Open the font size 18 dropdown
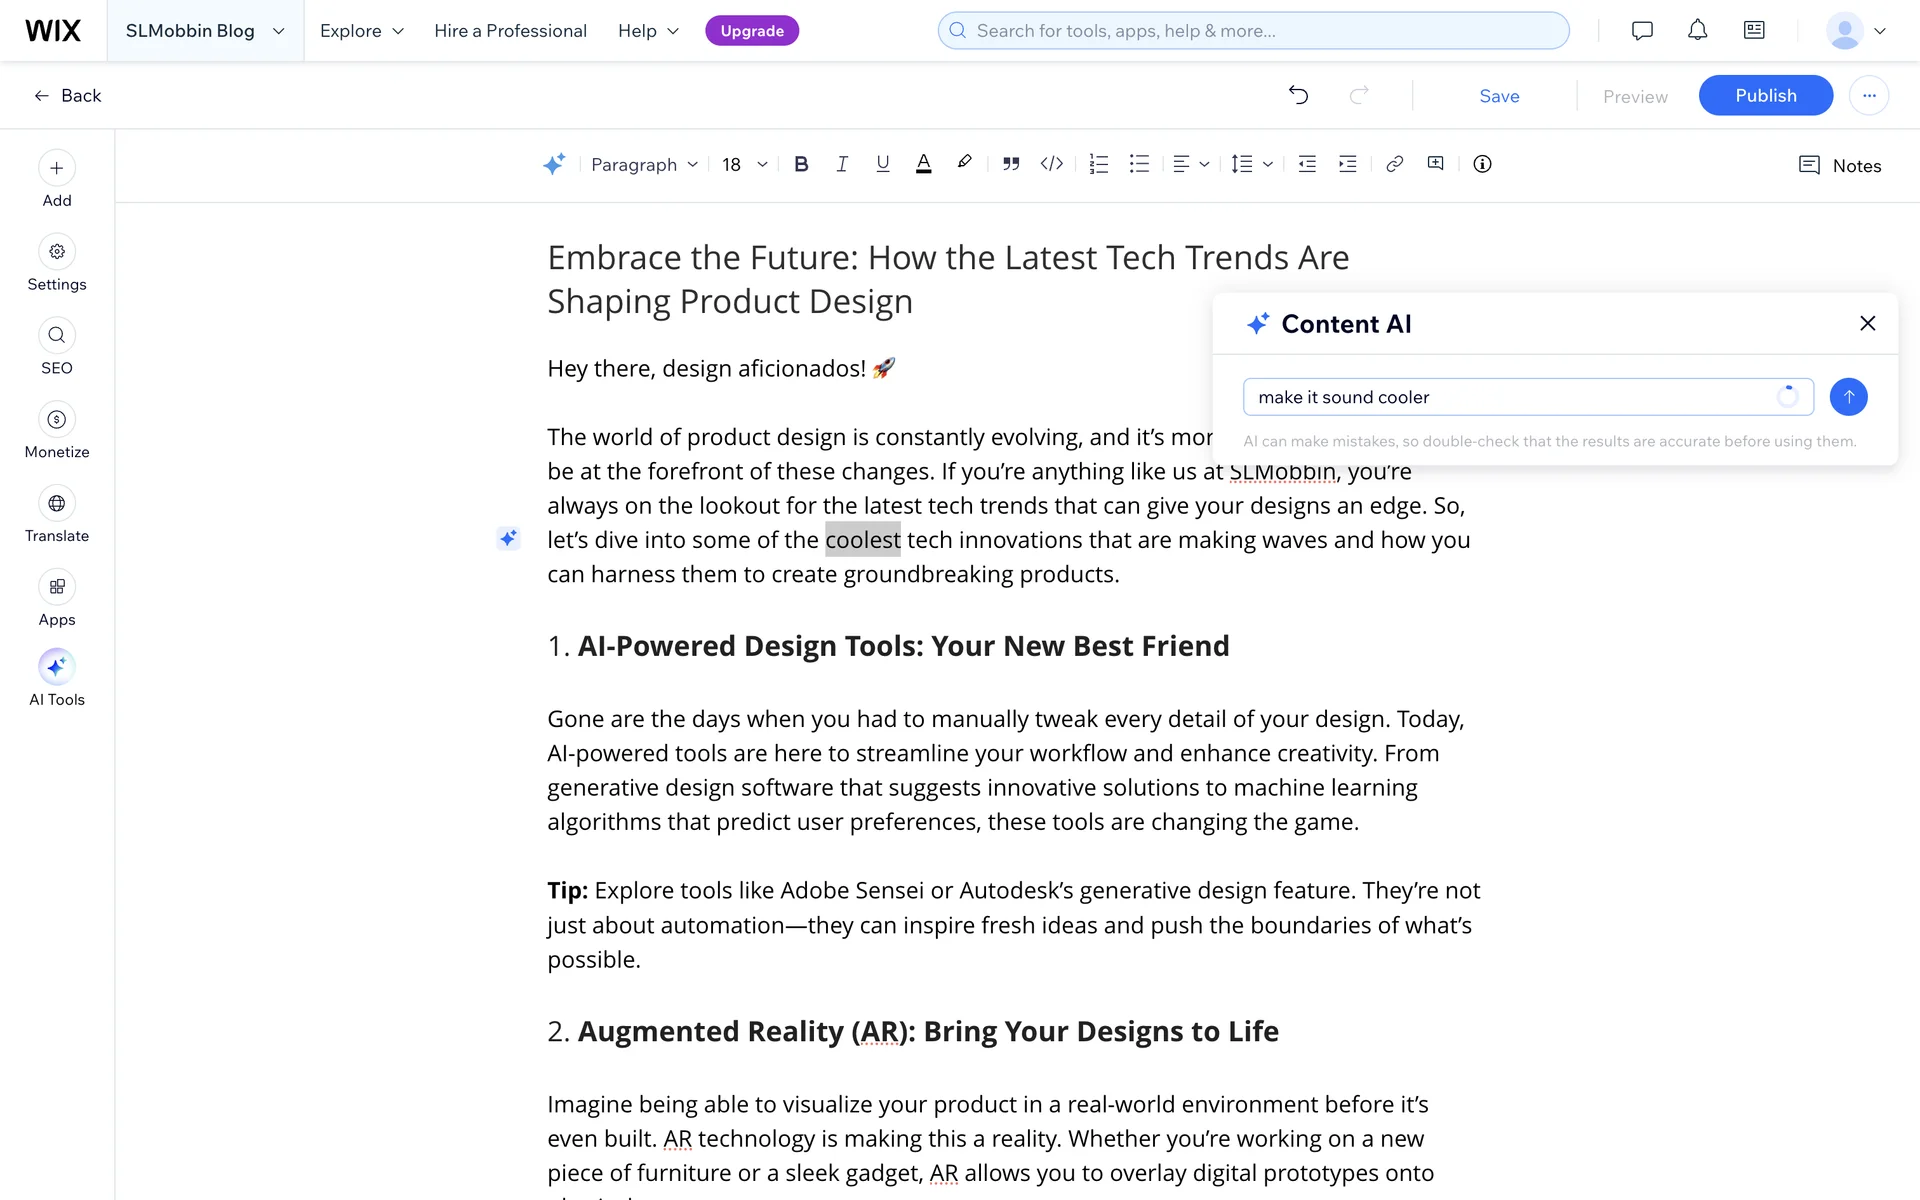Screen dimensions: 1920x1200 click(744, 164)
